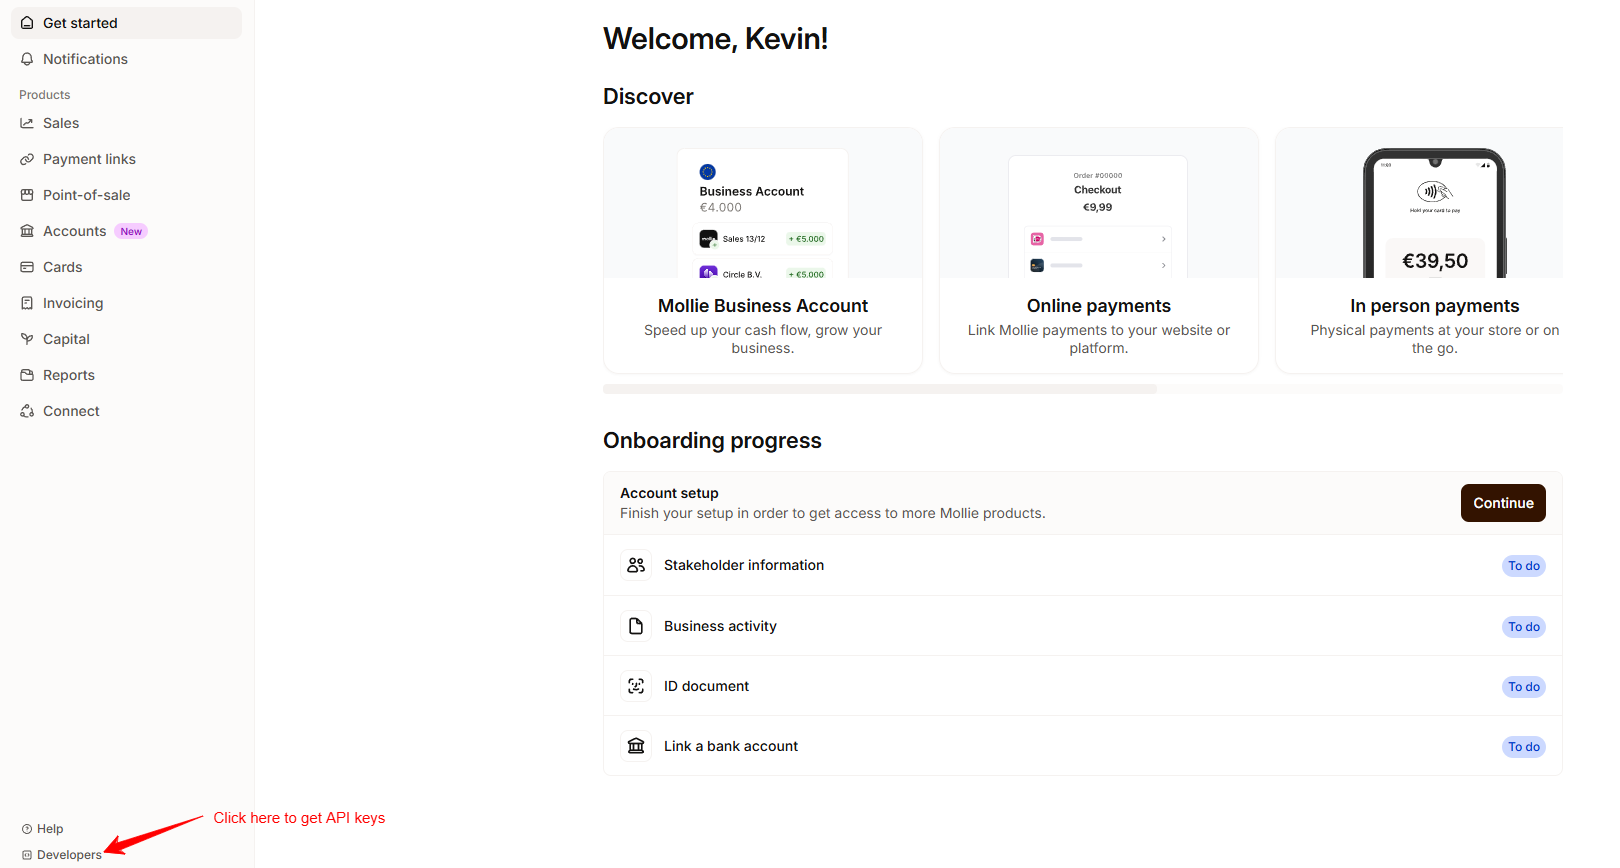Select the Business activity onboarding row
This screenshot has width=1620, height=868.
(x=720, y=626)
